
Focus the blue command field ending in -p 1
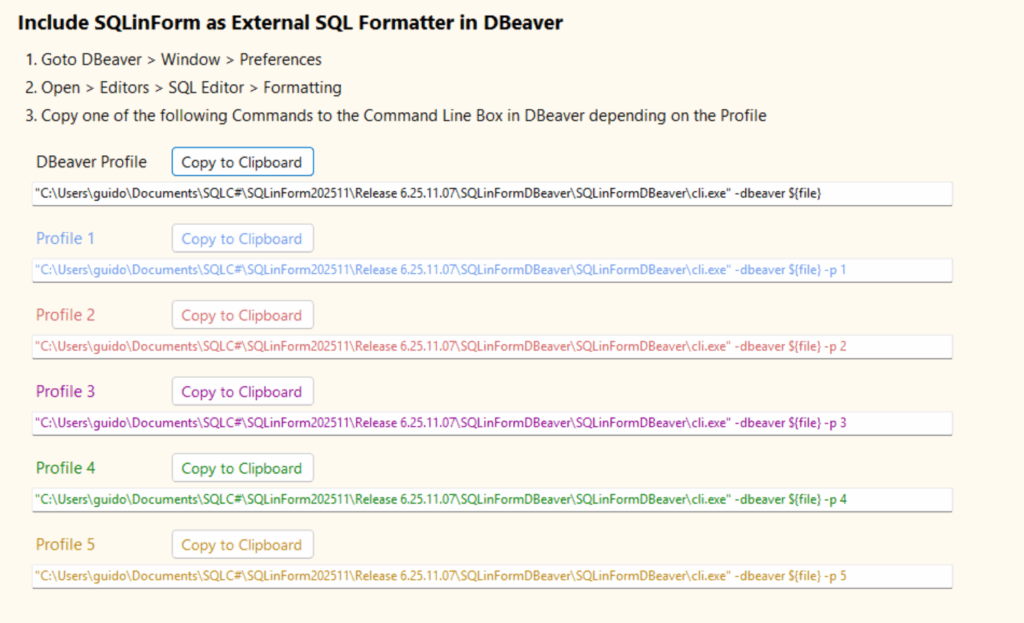491,270
